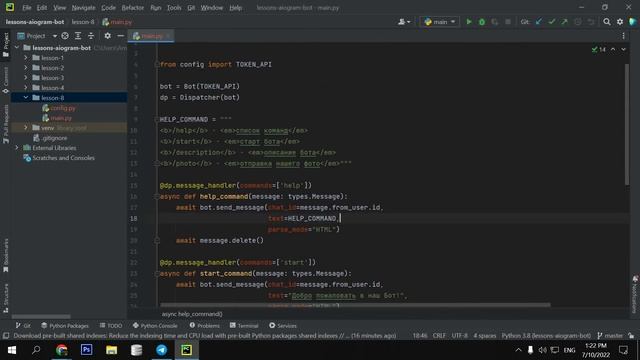Click the master Git branch widget
Image resolution: width=640 pixels, height=360 pixels.
point(610,336)
